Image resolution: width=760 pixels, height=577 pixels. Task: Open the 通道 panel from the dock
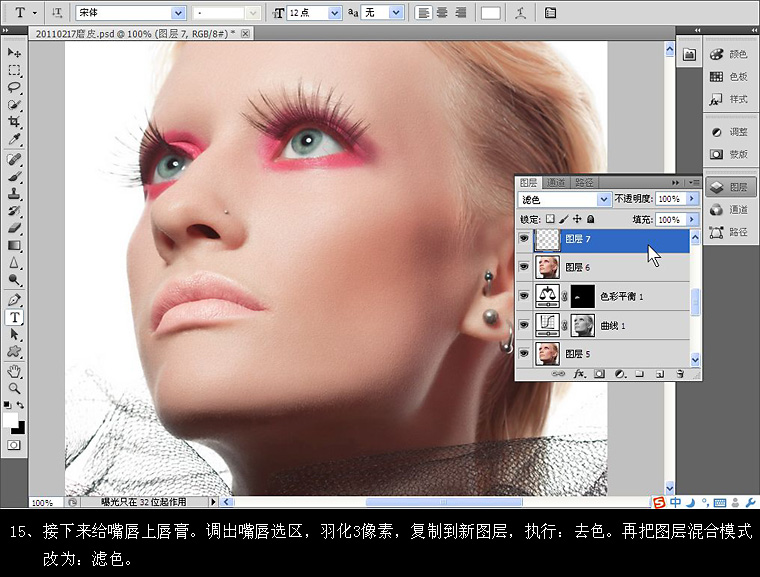[x=729, y=209]
